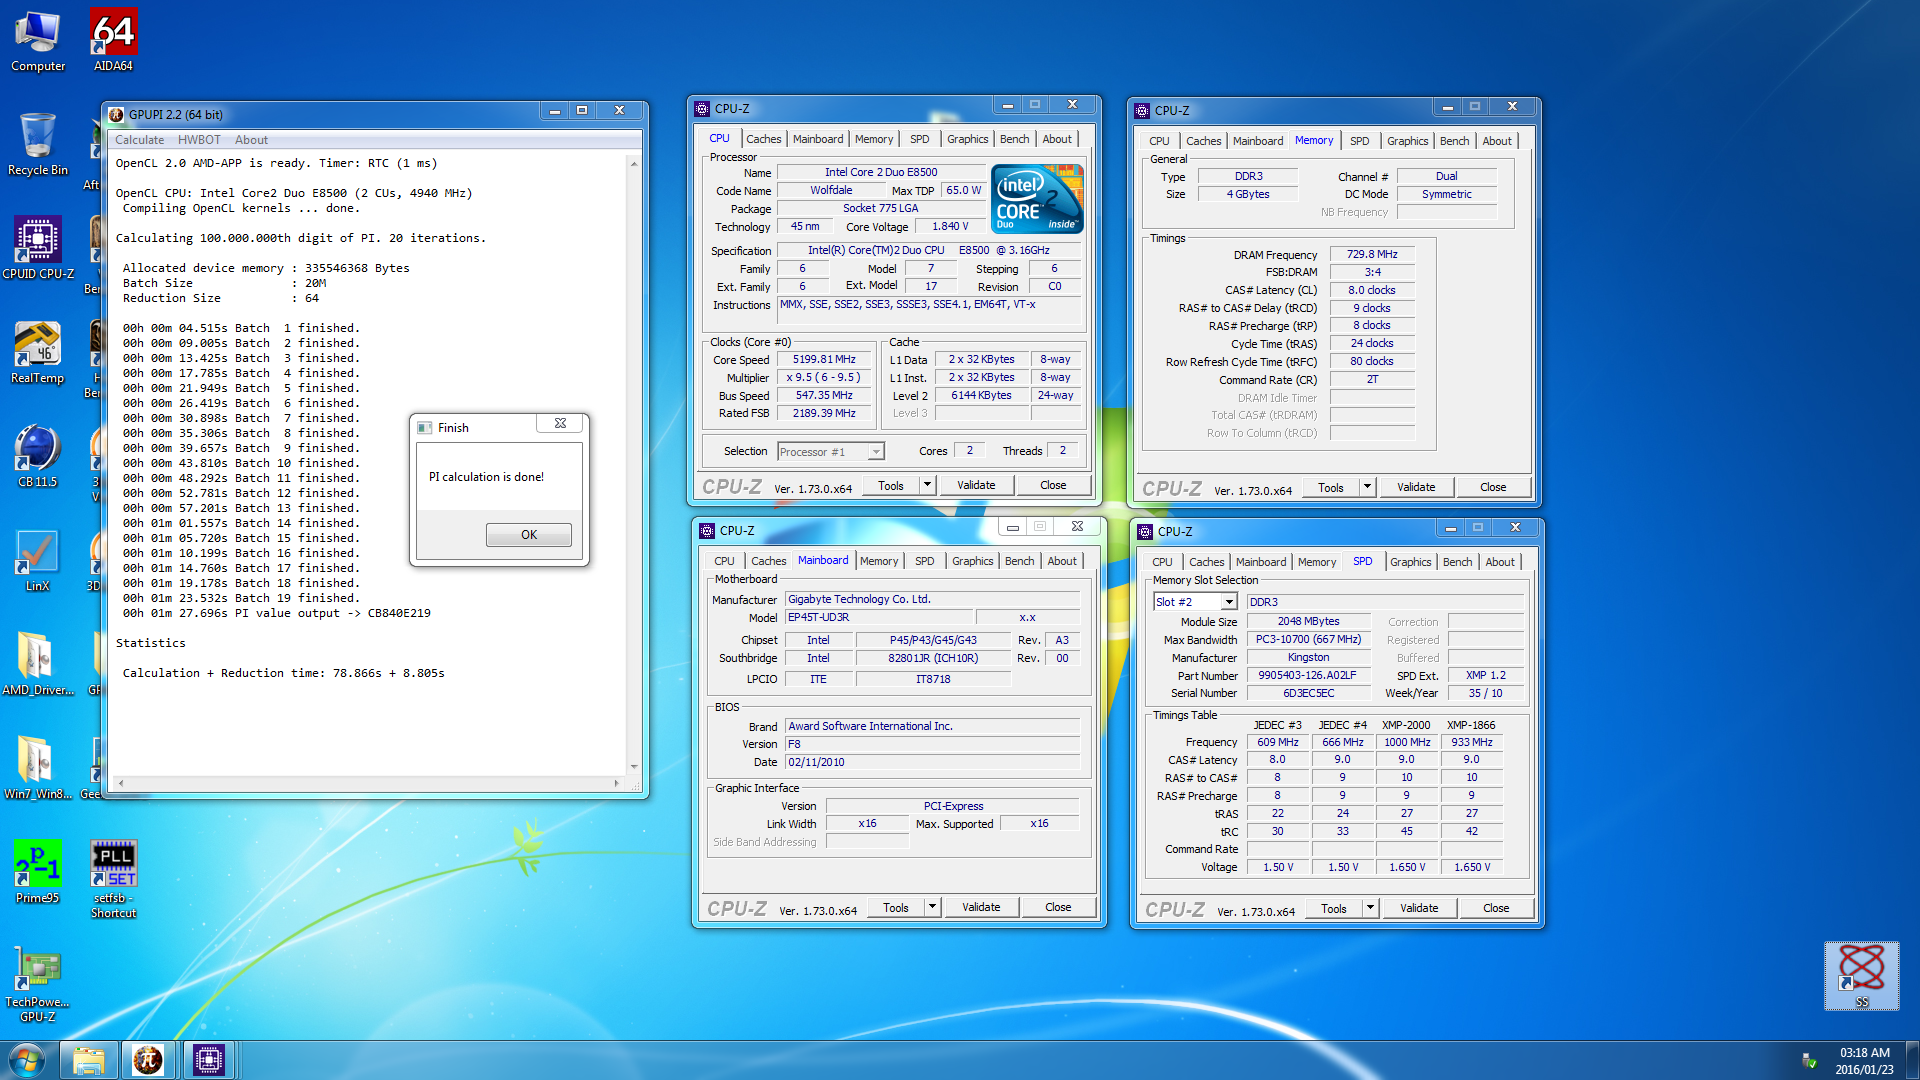Expand Tools arrow in the SPD-tab CPU-Z window

click(1370, 908)
